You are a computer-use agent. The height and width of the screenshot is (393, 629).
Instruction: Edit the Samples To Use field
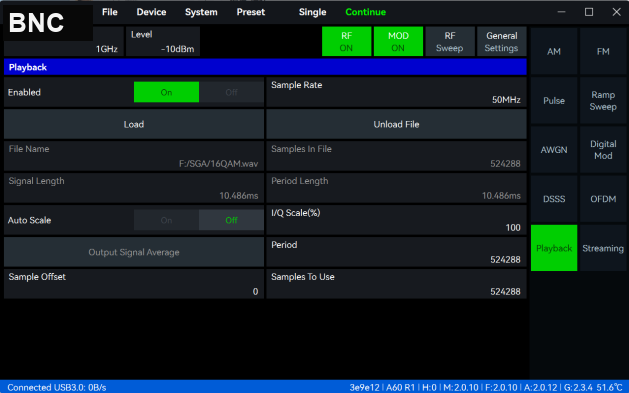[396, 284]
